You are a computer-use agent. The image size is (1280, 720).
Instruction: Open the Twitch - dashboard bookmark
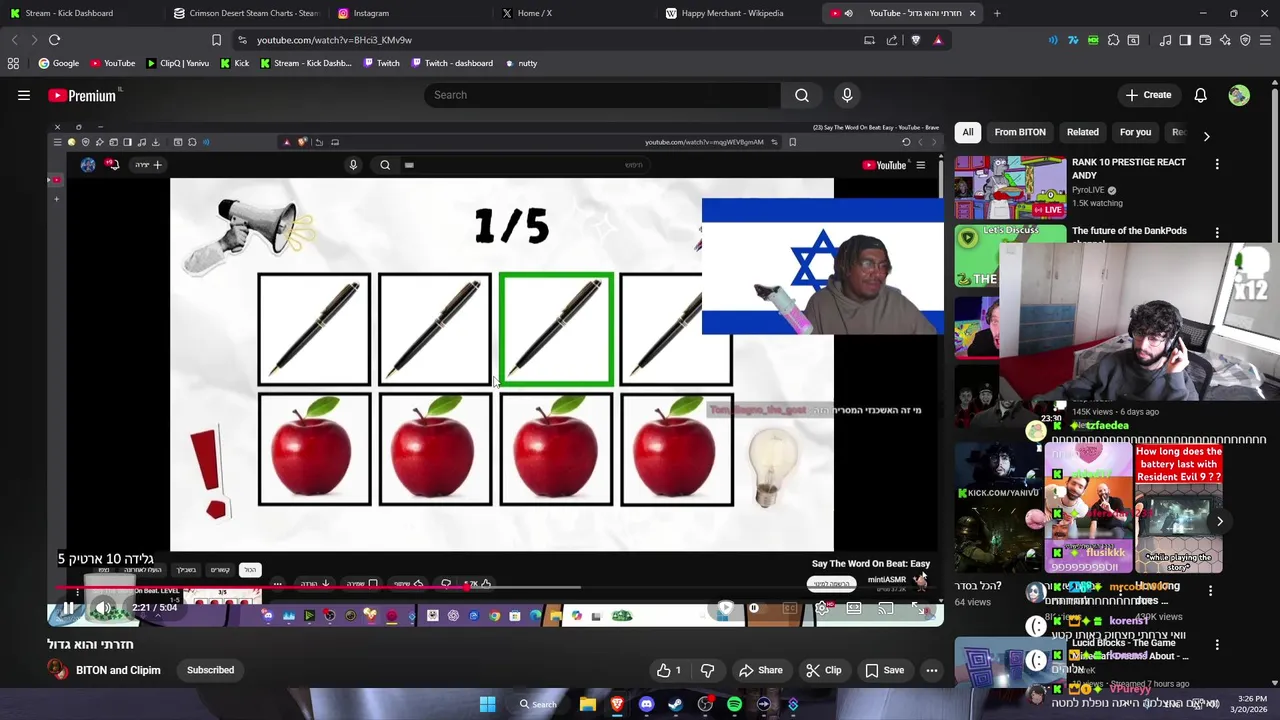450,63
